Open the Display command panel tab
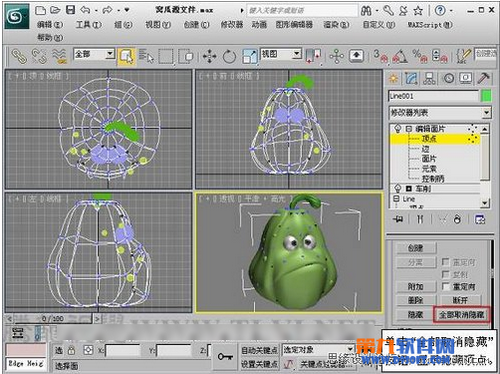Image resolution: width=500 pixels, height=374 pixels. [466, 78]
